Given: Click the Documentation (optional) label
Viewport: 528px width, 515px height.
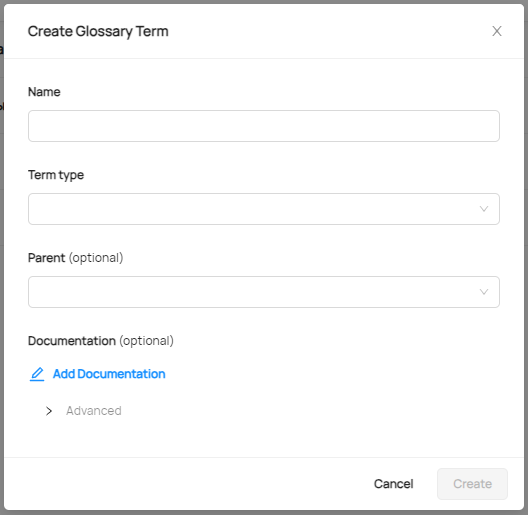Looking at the screenshot, I should pyautogui.click(x=101, y=341).
